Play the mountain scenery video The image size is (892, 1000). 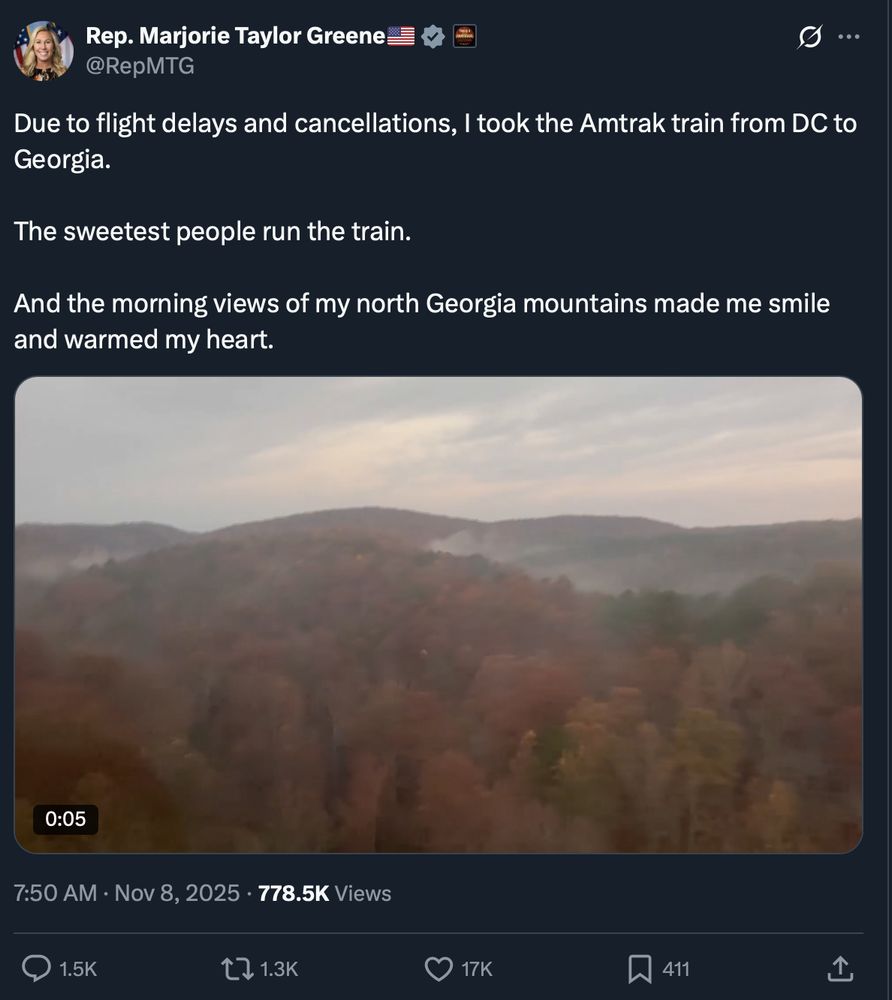(440, 613)
